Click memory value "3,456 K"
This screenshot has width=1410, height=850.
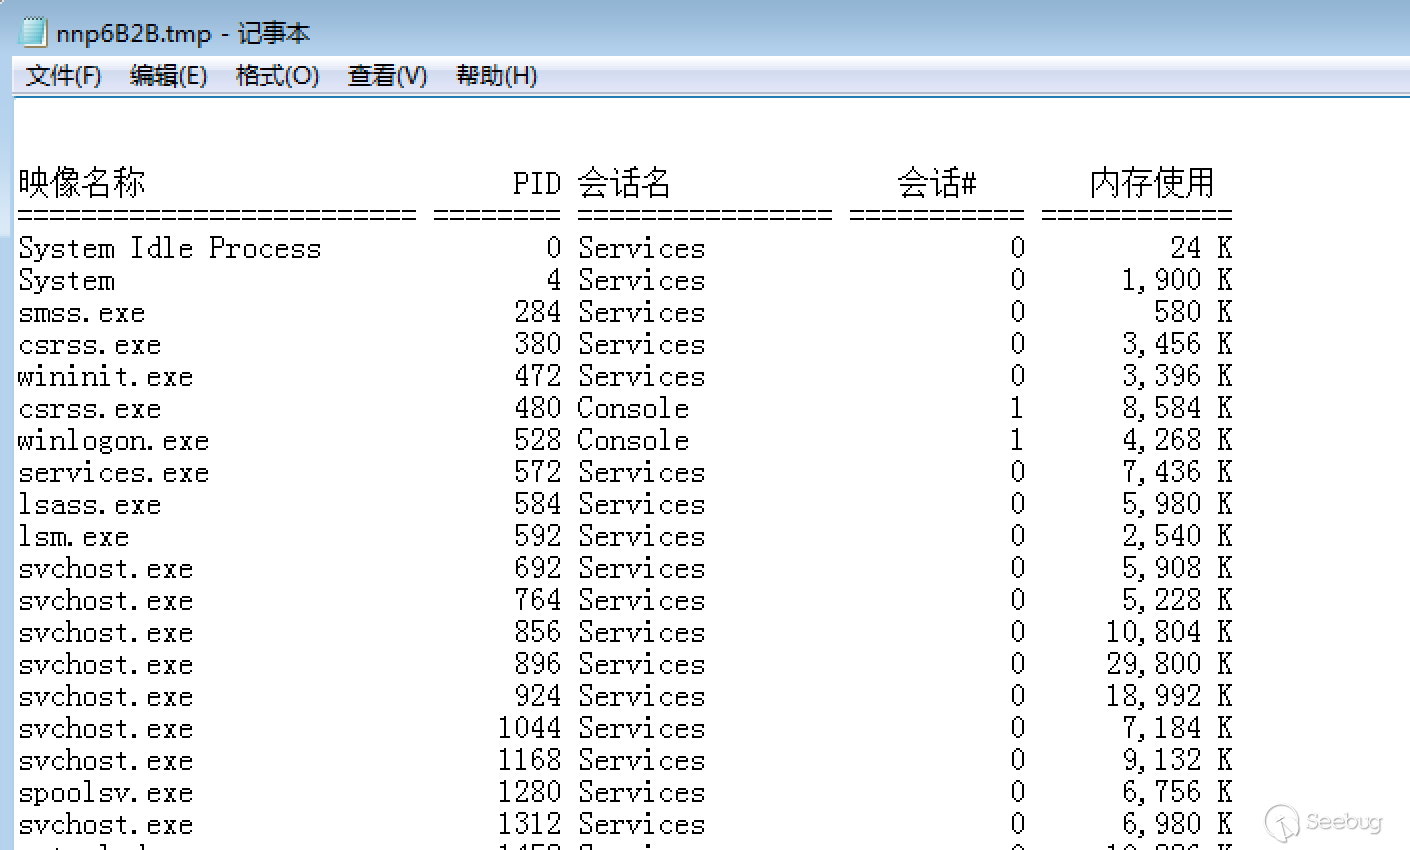tap(1177, 344)
